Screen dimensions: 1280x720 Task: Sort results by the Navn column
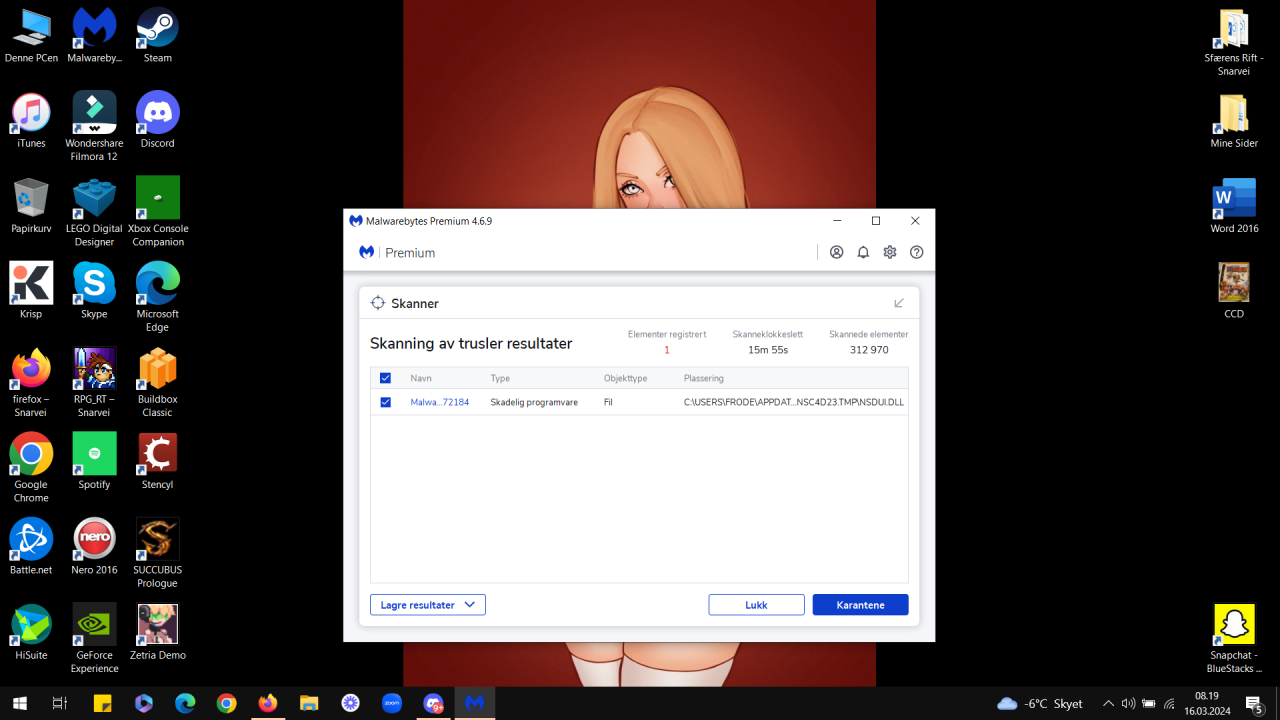[x=421, y=379]
